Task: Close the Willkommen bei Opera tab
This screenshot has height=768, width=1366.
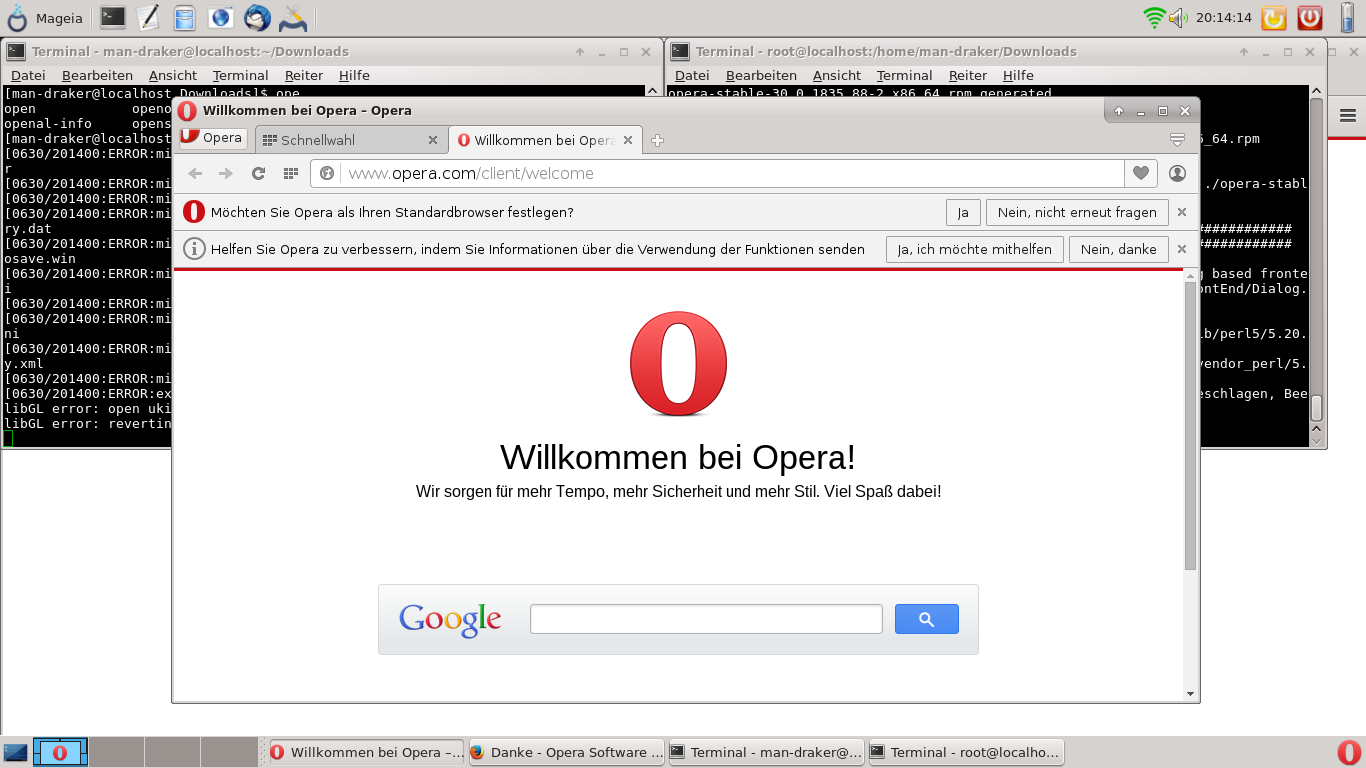Action: (628, 140)
